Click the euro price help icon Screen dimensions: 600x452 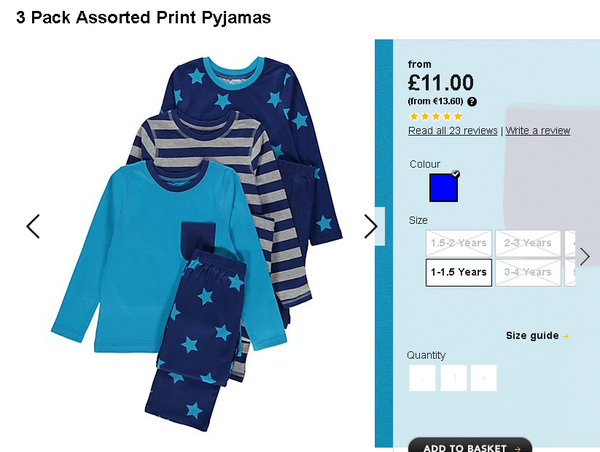click(472, 101)
